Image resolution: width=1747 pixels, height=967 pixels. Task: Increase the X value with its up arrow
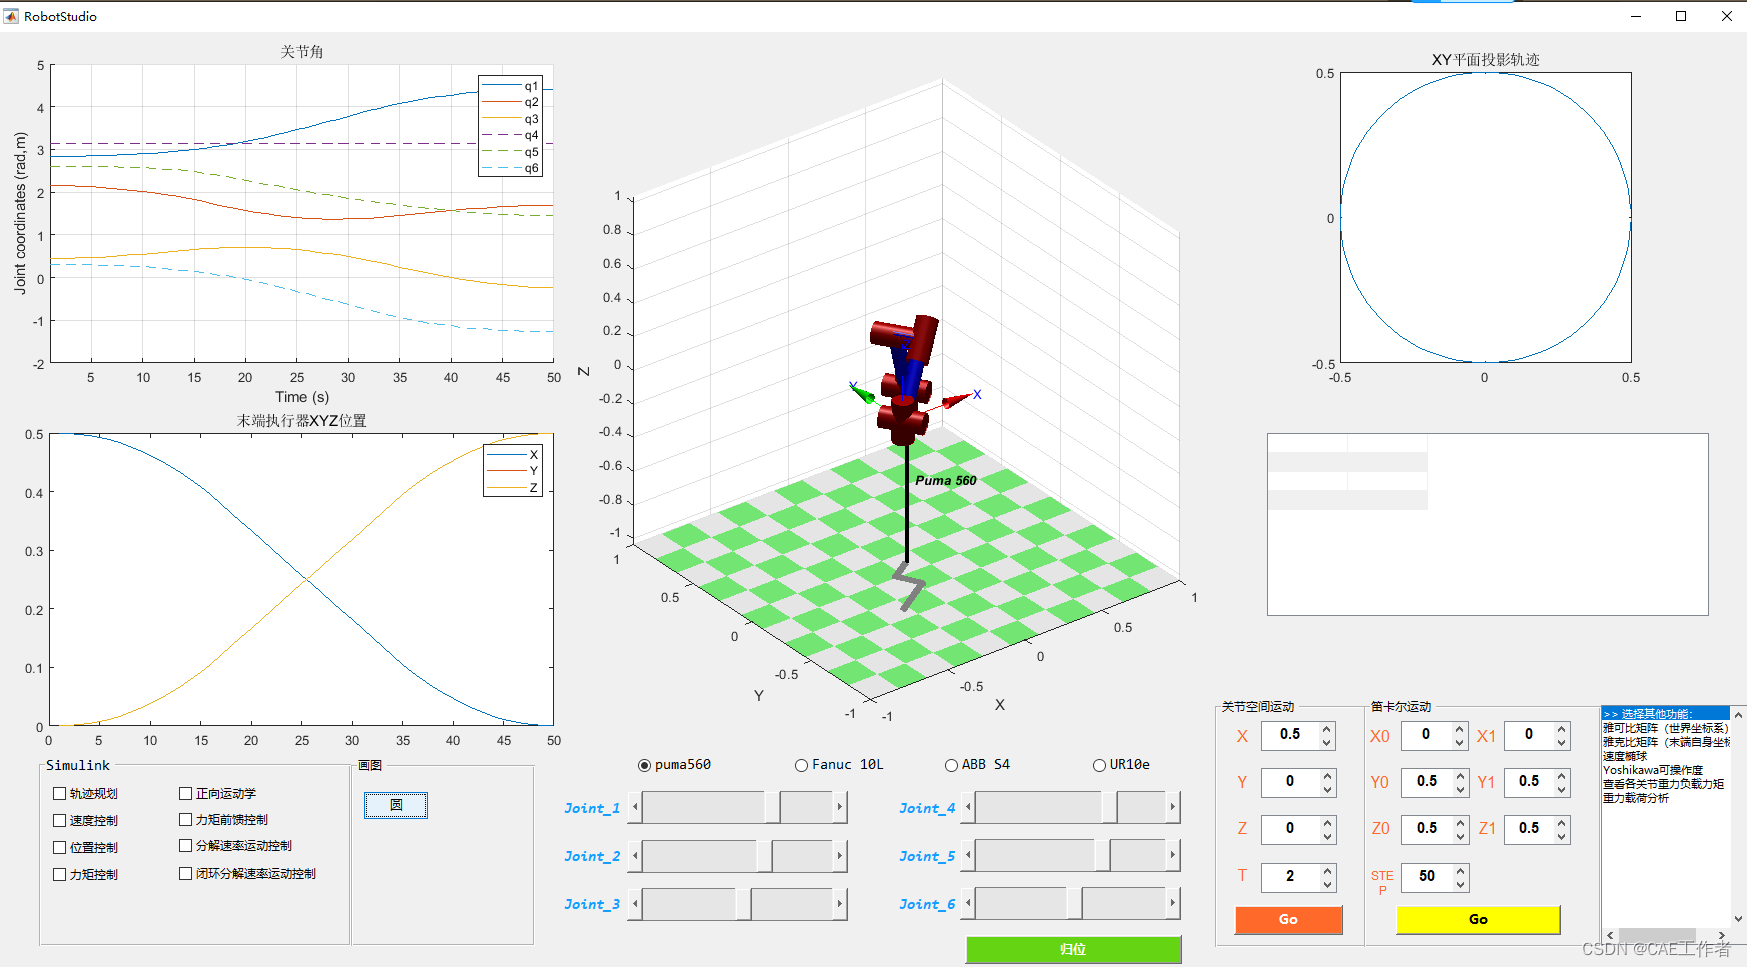tap(1327, 728)
